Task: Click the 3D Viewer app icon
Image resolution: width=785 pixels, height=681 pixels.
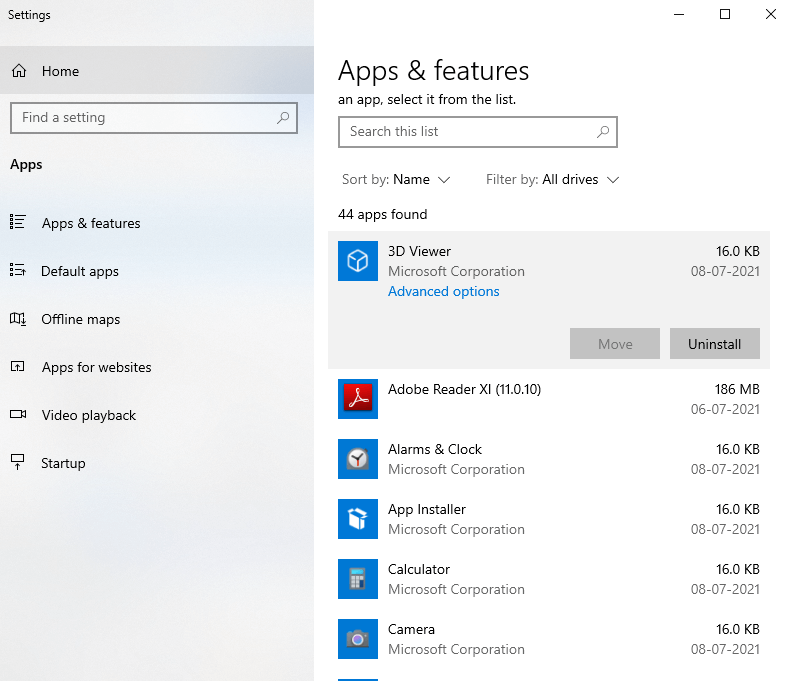Action: click(x=358, y=261)
